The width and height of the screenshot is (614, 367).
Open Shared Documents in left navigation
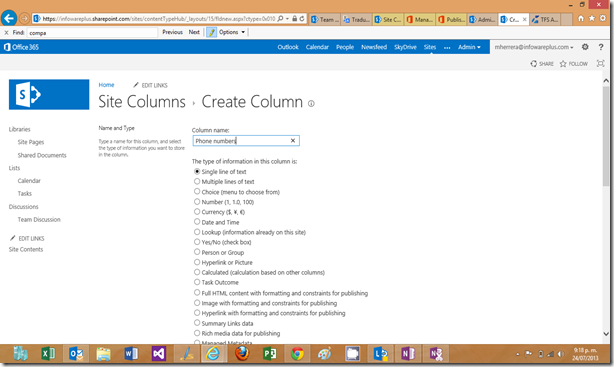(42, 155)
